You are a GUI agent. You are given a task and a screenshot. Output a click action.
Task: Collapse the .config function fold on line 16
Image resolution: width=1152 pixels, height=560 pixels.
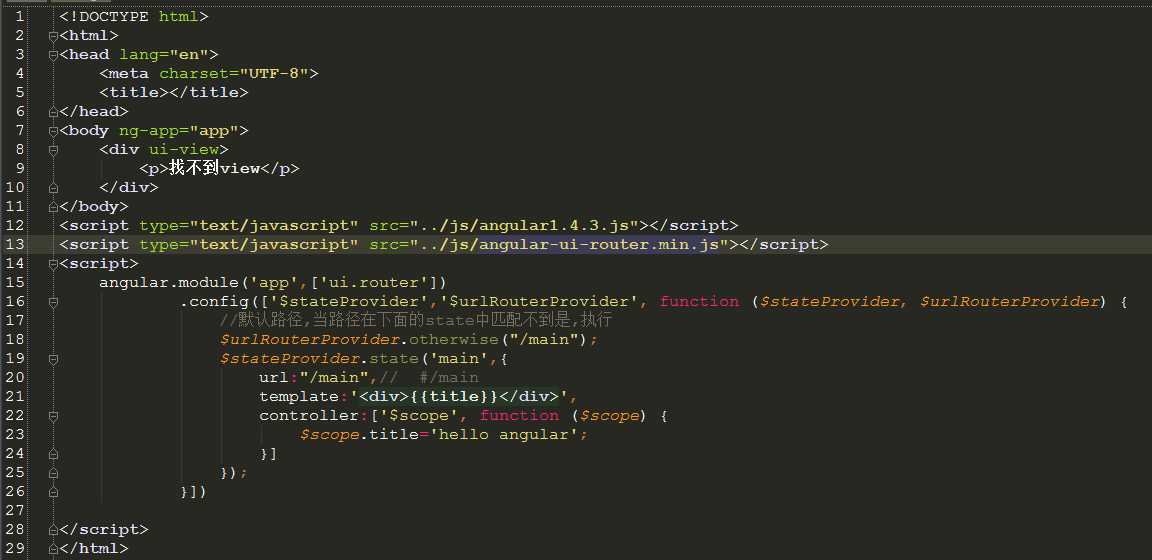tap(53, 301)
